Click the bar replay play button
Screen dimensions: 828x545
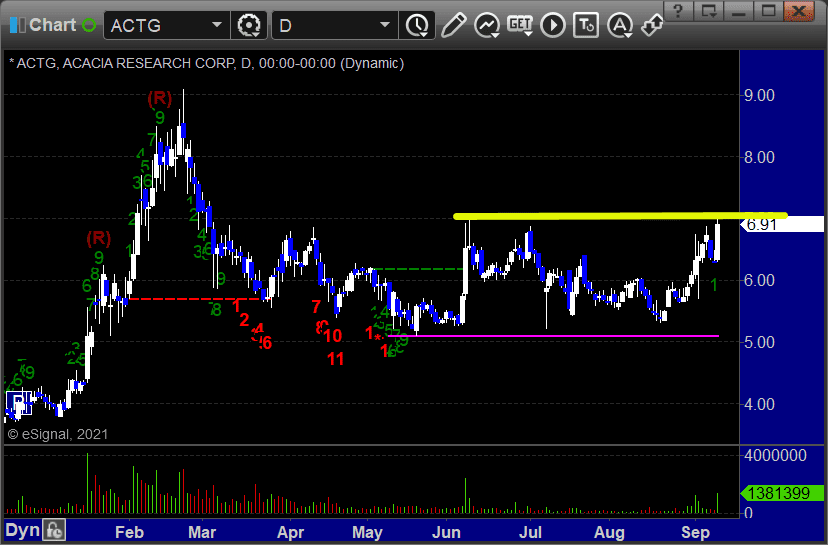[553, 25]
